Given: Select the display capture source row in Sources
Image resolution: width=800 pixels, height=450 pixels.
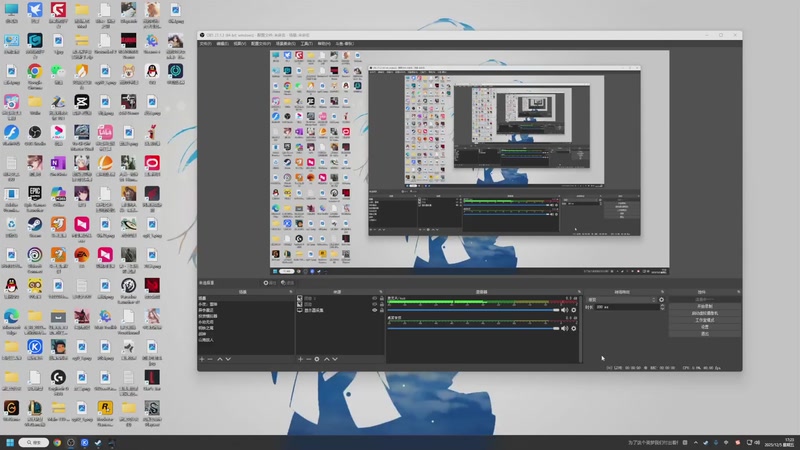Looking at the screenshot, I should 340,310.
